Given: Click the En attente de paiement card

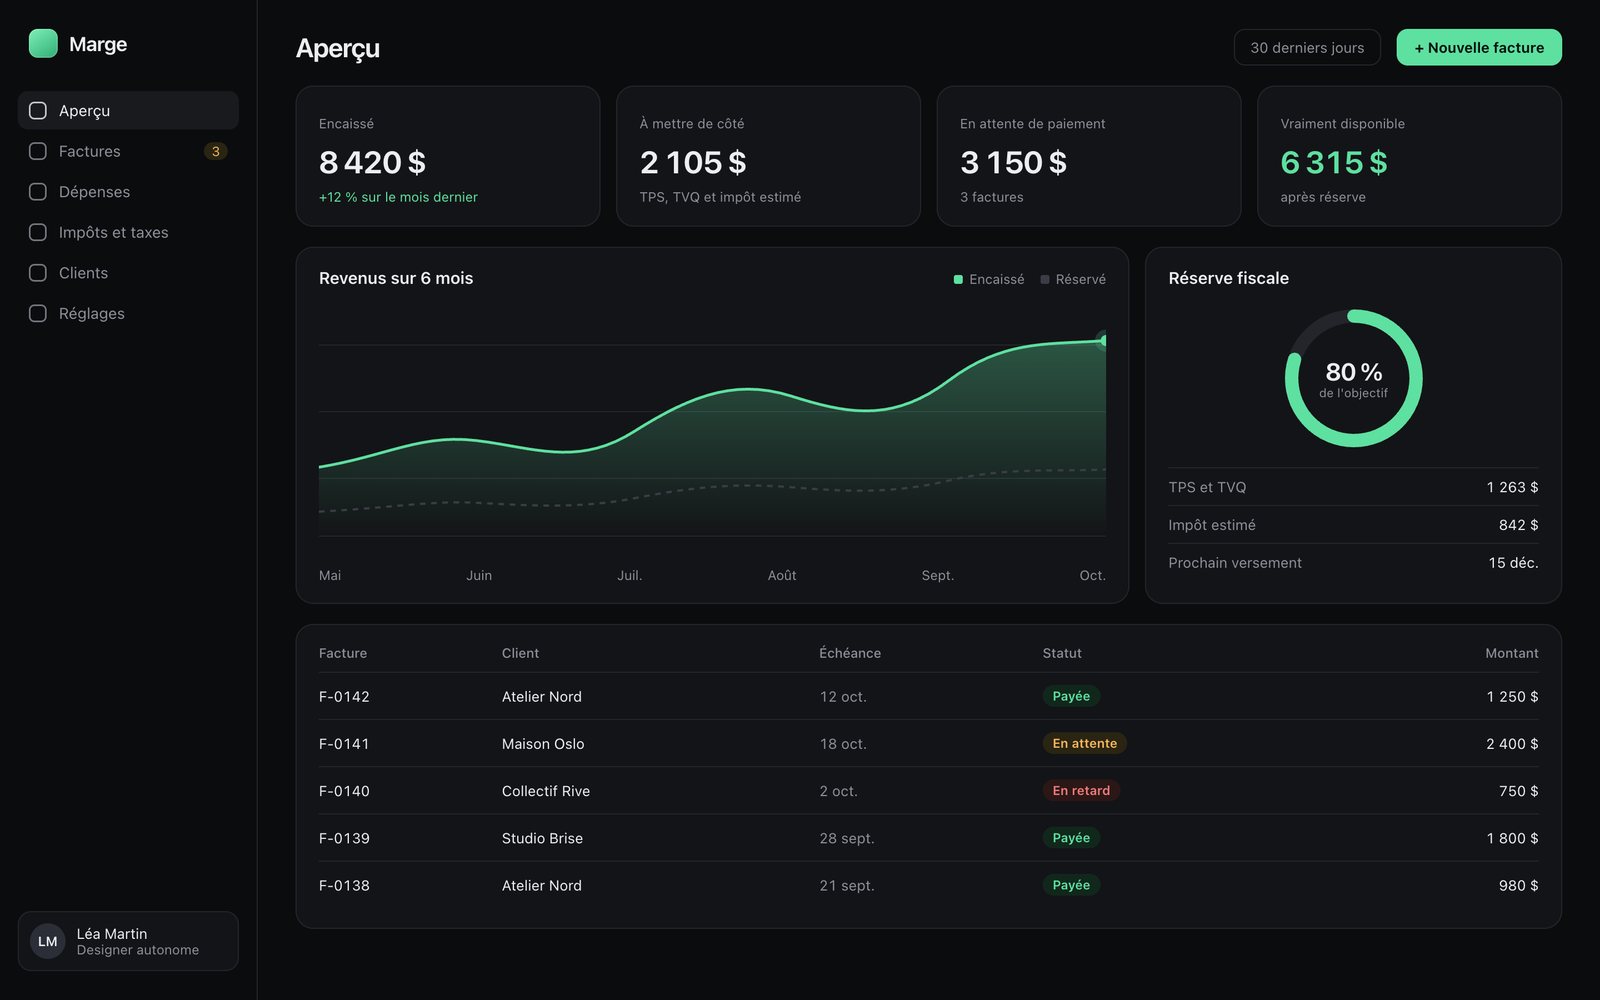Looking at the screenshot, I should [1089, 156].
